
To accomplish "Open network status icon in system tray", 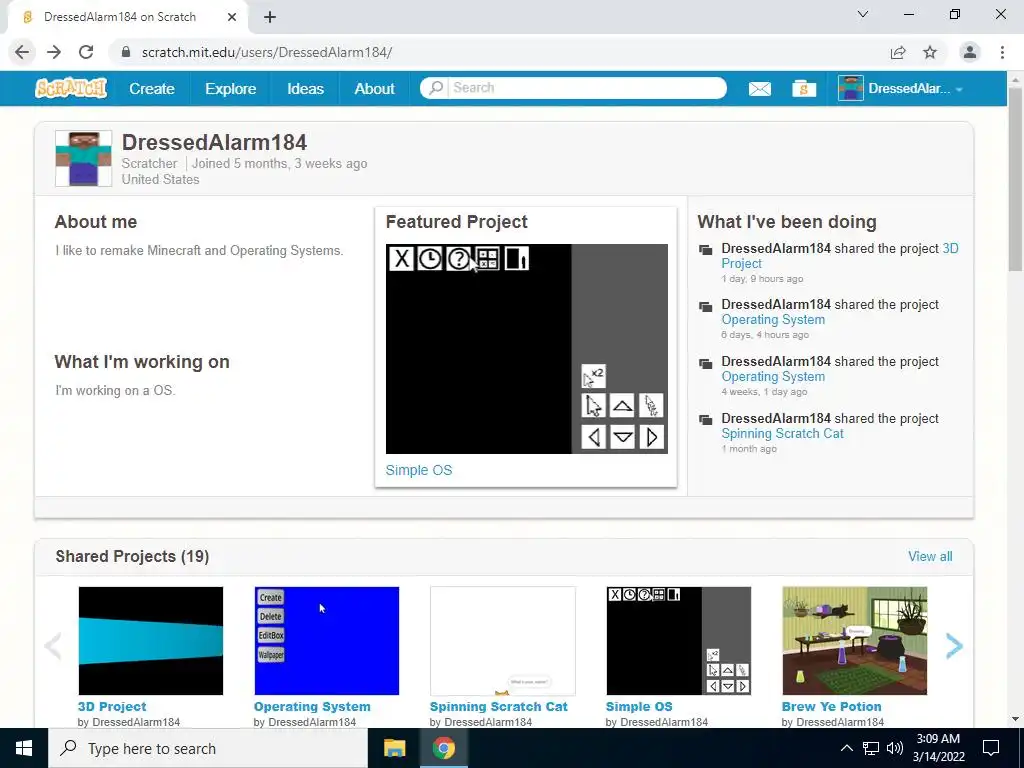I will pos(871,748).
